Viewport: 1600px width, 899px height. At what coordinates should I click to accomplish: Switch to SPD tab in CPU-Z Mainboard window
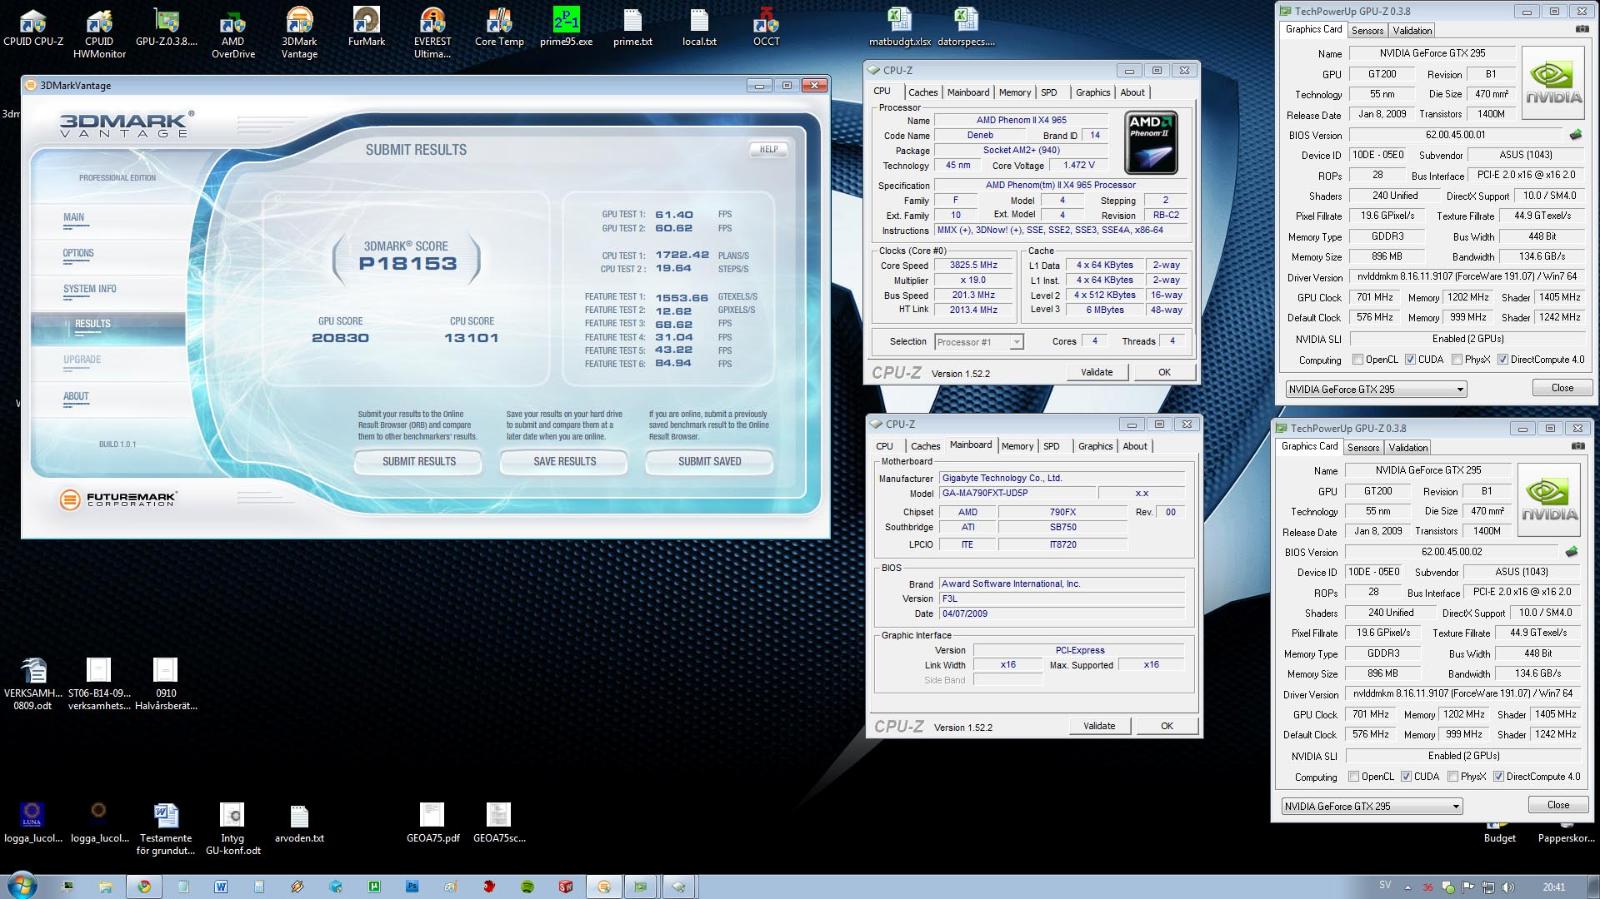(1052, 446)
